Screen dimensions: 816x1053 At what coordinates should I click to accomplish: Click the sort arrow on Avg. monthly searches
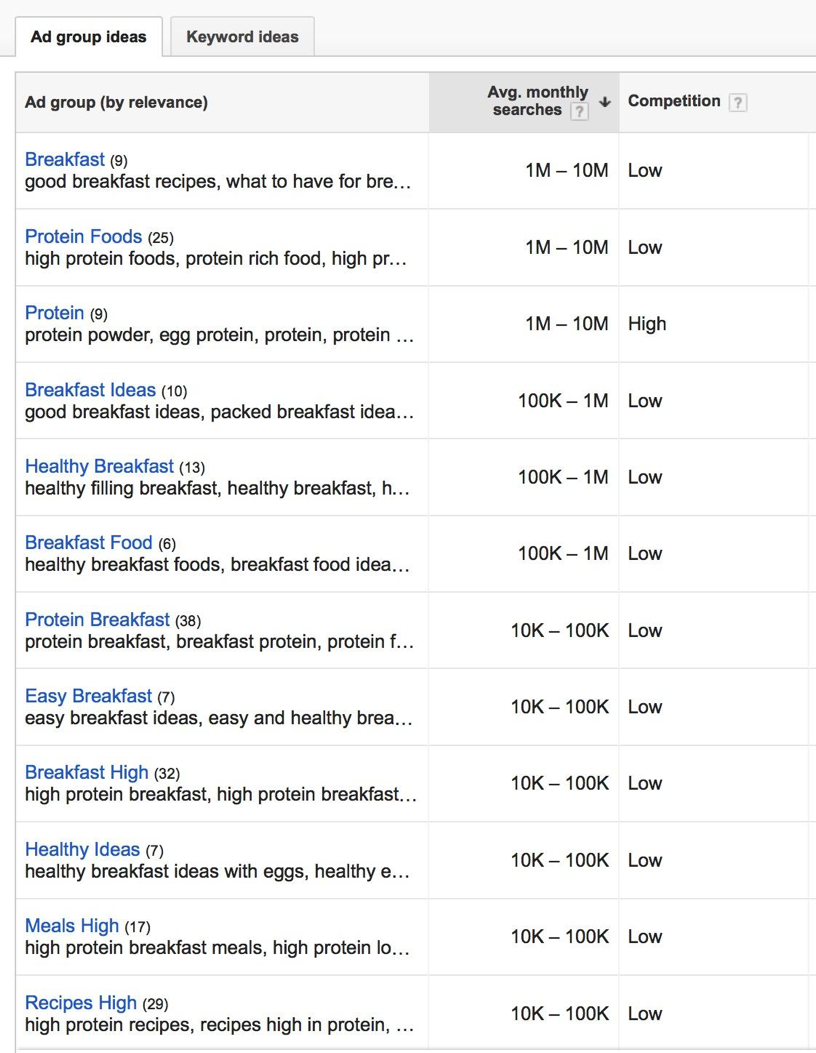604,101
